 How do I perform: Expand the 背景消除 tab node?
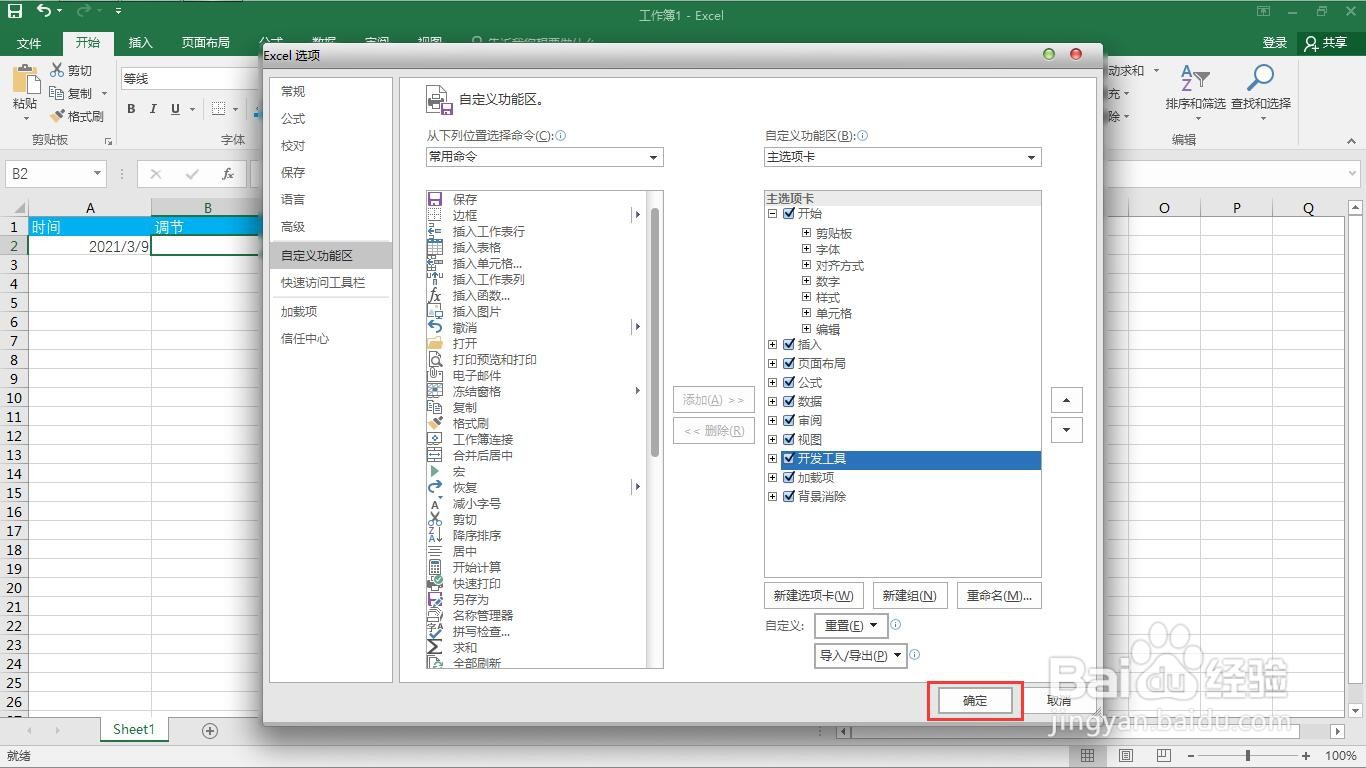[x=772, y=496]
